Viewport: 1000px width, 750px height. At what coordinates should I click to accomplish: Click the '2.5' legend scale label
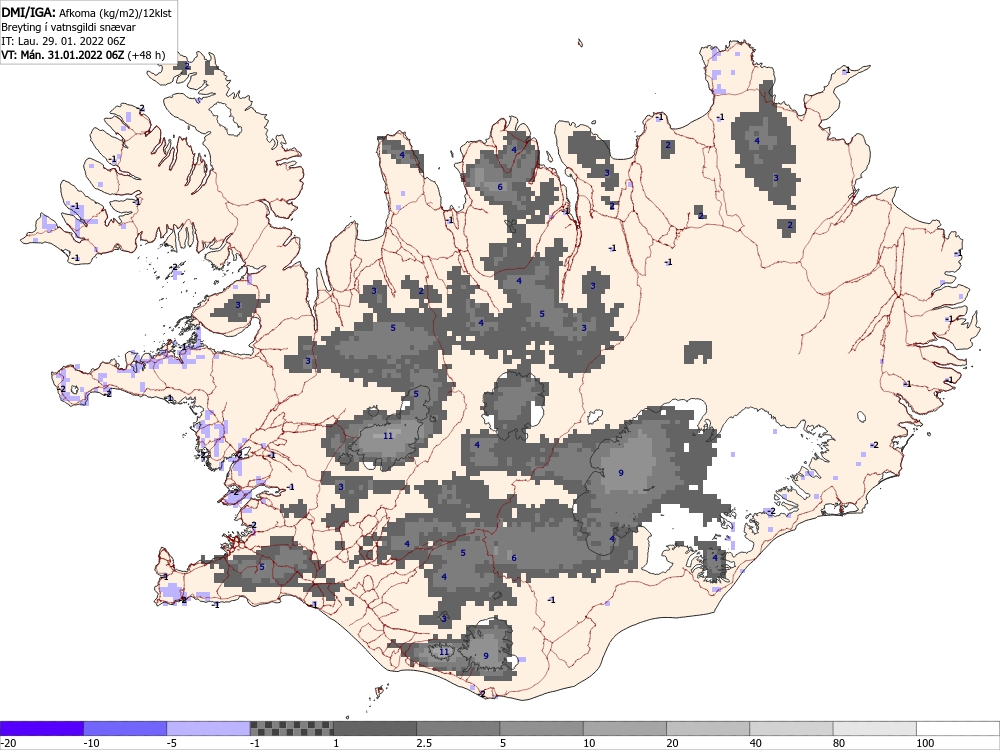click(x=424, y=743)
